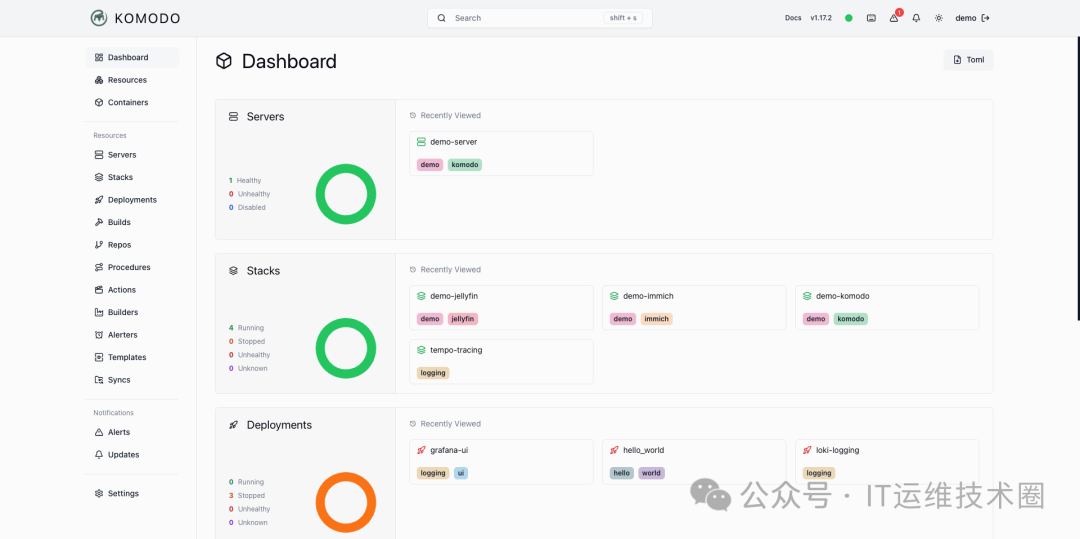The width and height of the screenshot is (1080, 539).
Task: Open the alerts triangle icon with red badge
Action: pos(894,18)
